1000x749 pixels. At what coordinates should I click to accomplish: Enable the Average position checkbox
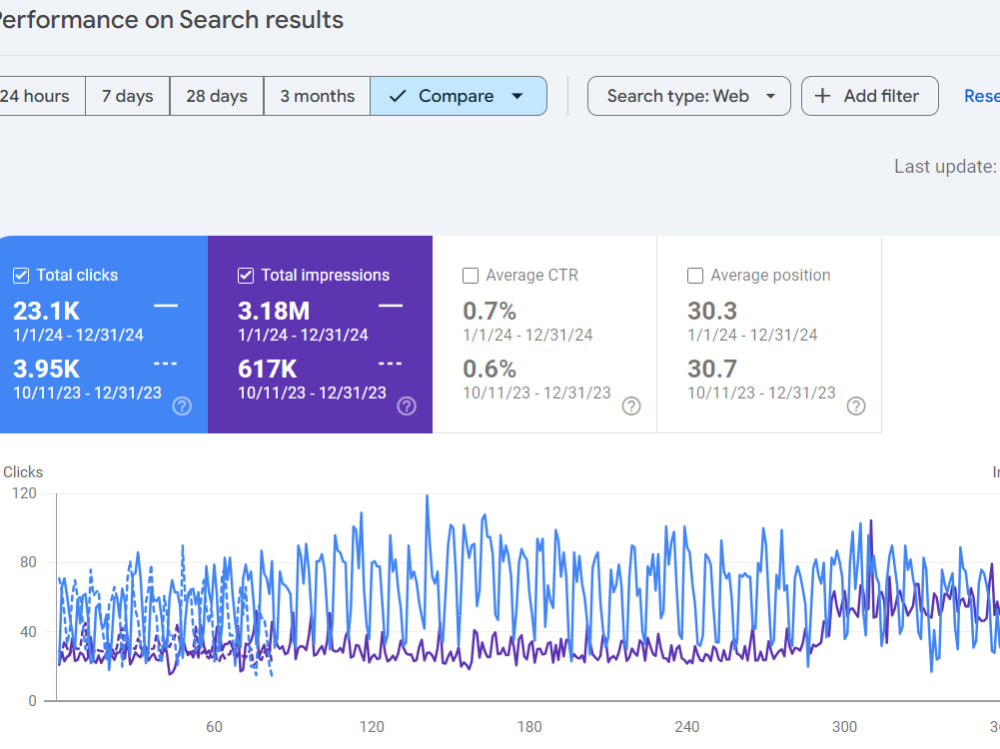point(695,276)
